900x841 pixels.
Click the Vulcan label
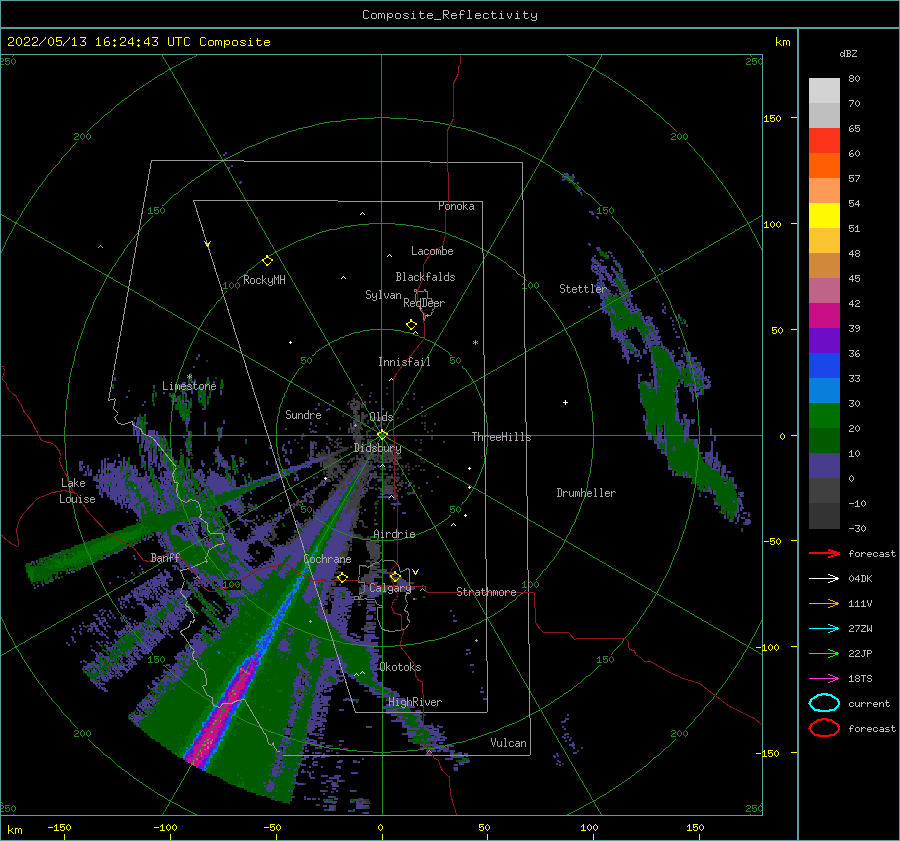(x=509, y=743)
